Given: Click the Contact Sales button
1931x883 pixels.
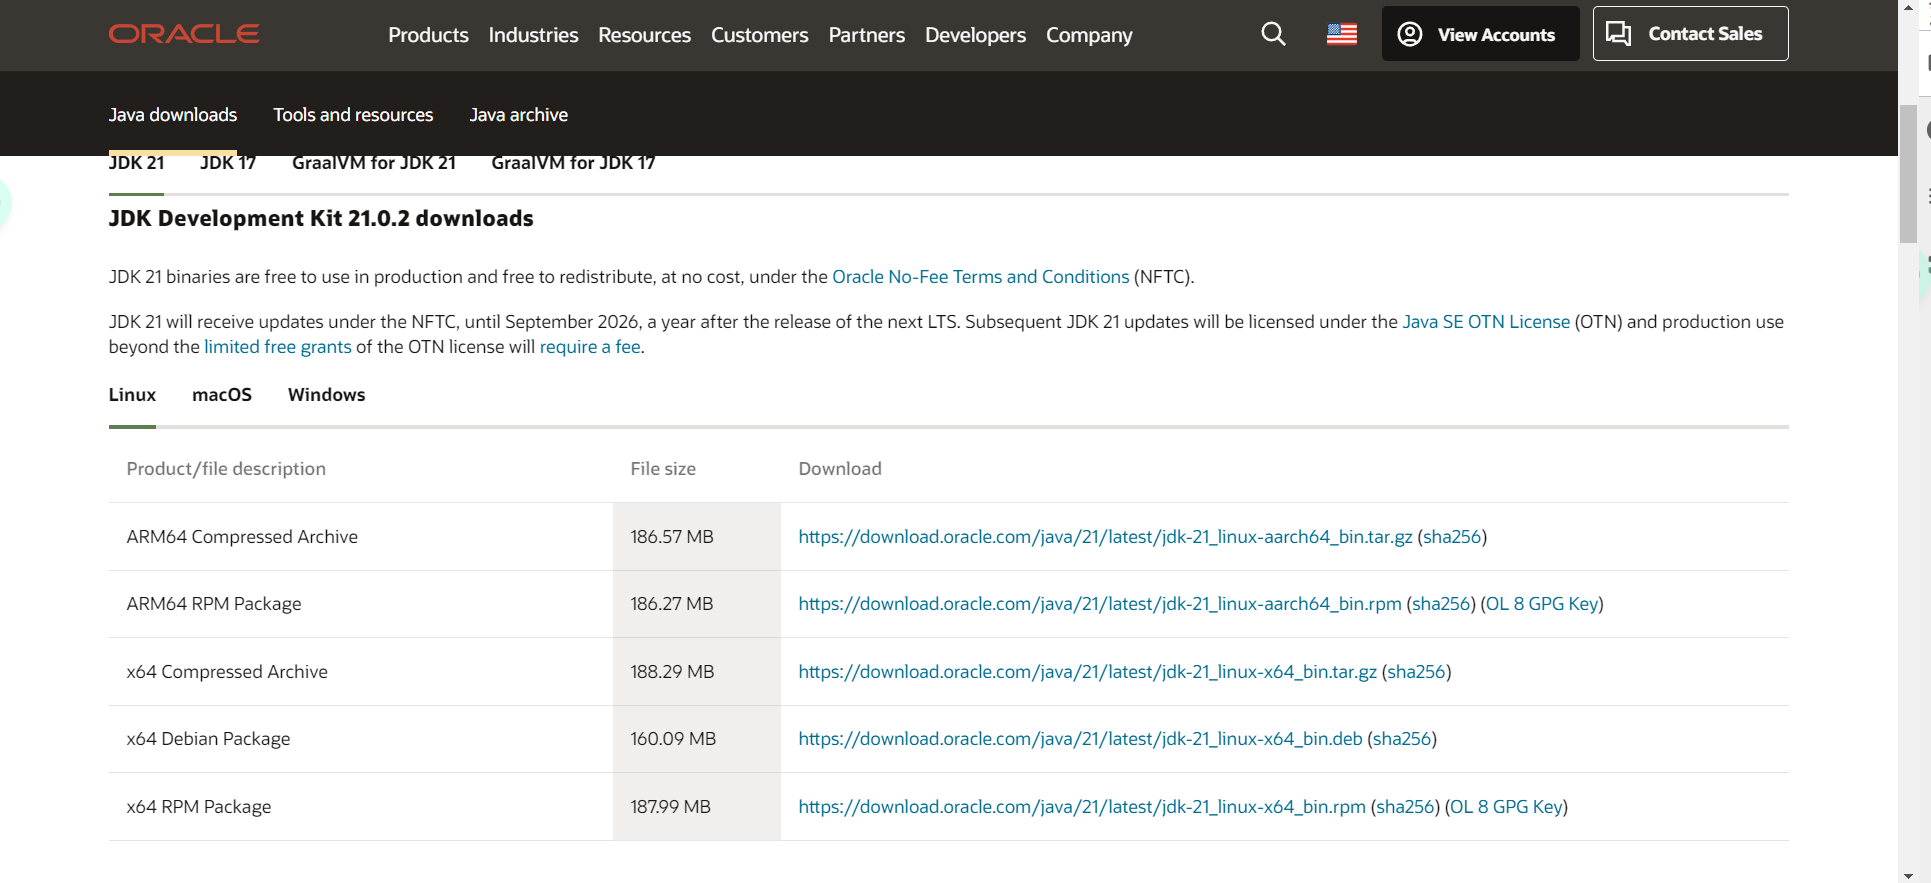Looking at the screenshot, I should pos(1690,34).
